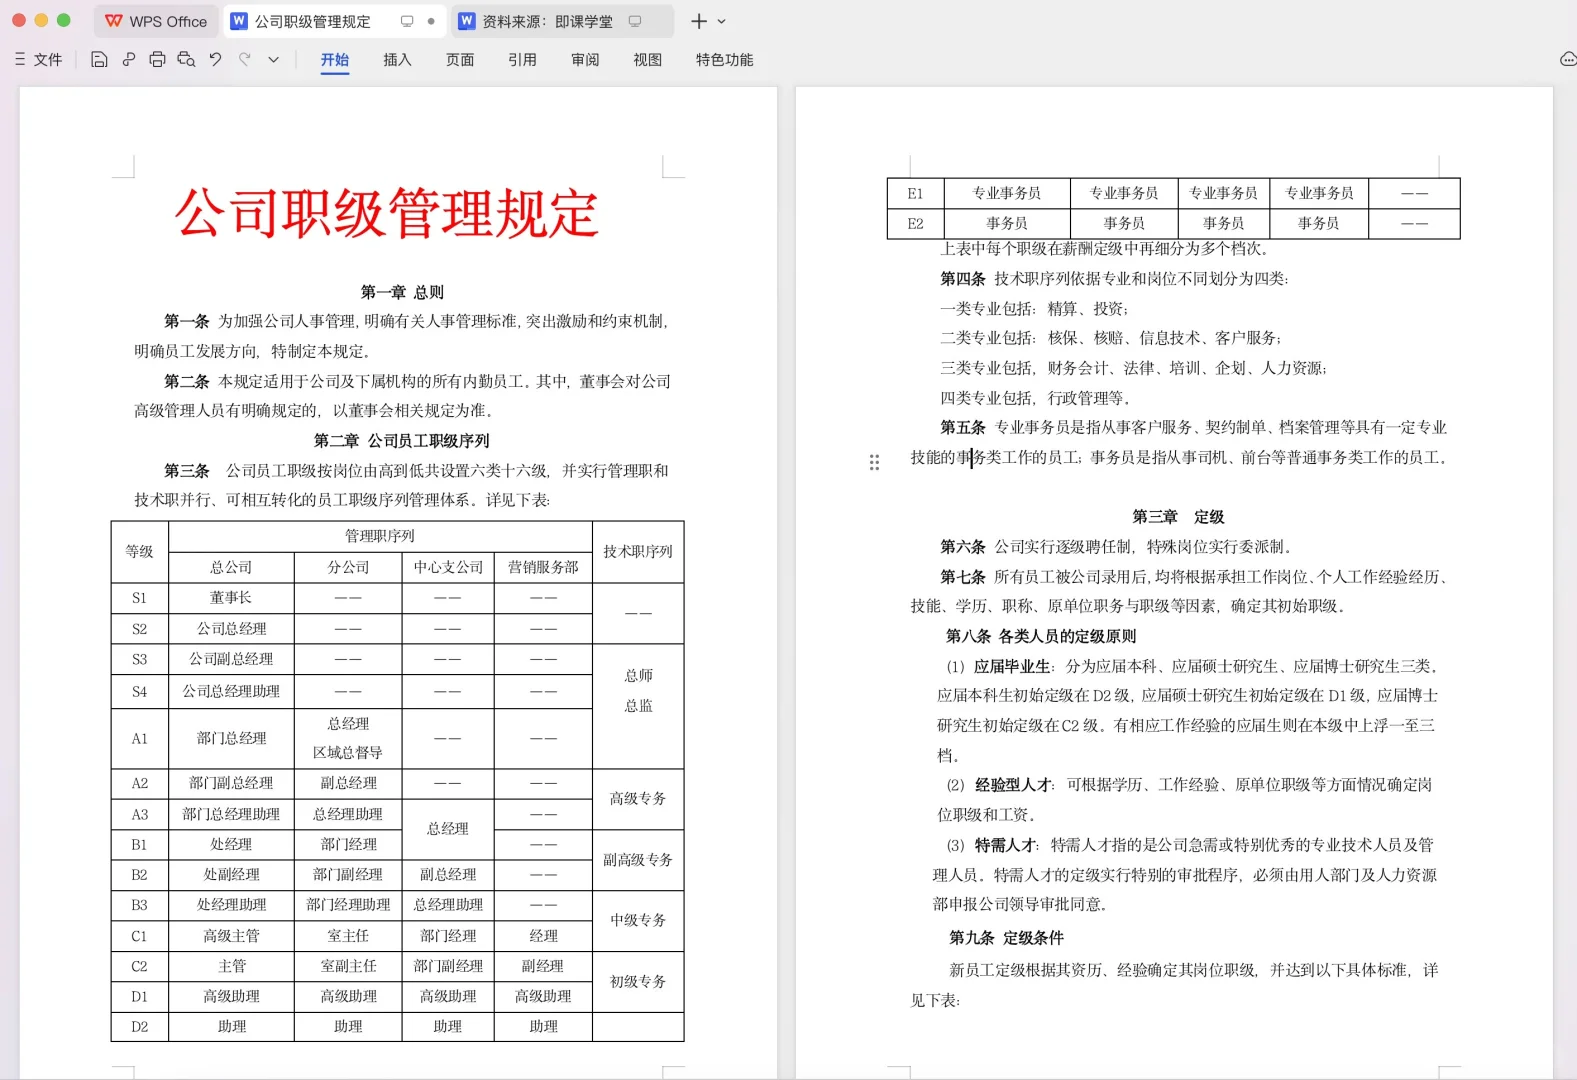This screenshot has width=1577, height=1080.
Task: Click text 第九条 定级条件
Action: click(x=1006, y=939)
